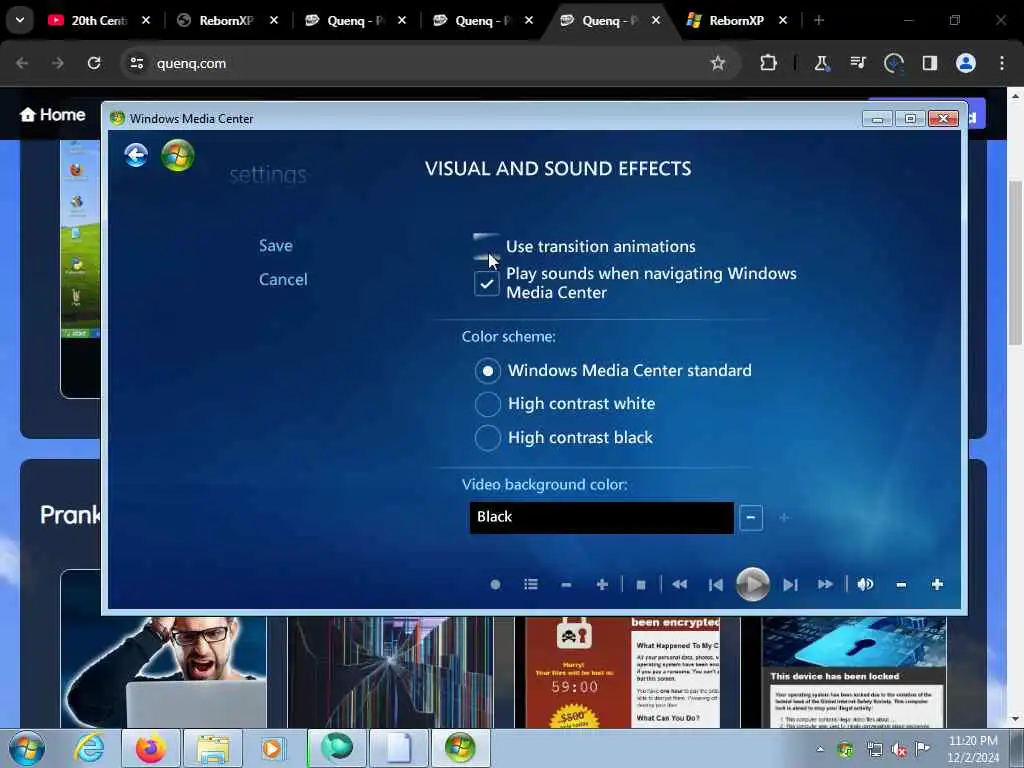Viewport: 1024px width, 768px height.
Task: Select Windows Media Center standard color scheme
Action: (488, 371)
